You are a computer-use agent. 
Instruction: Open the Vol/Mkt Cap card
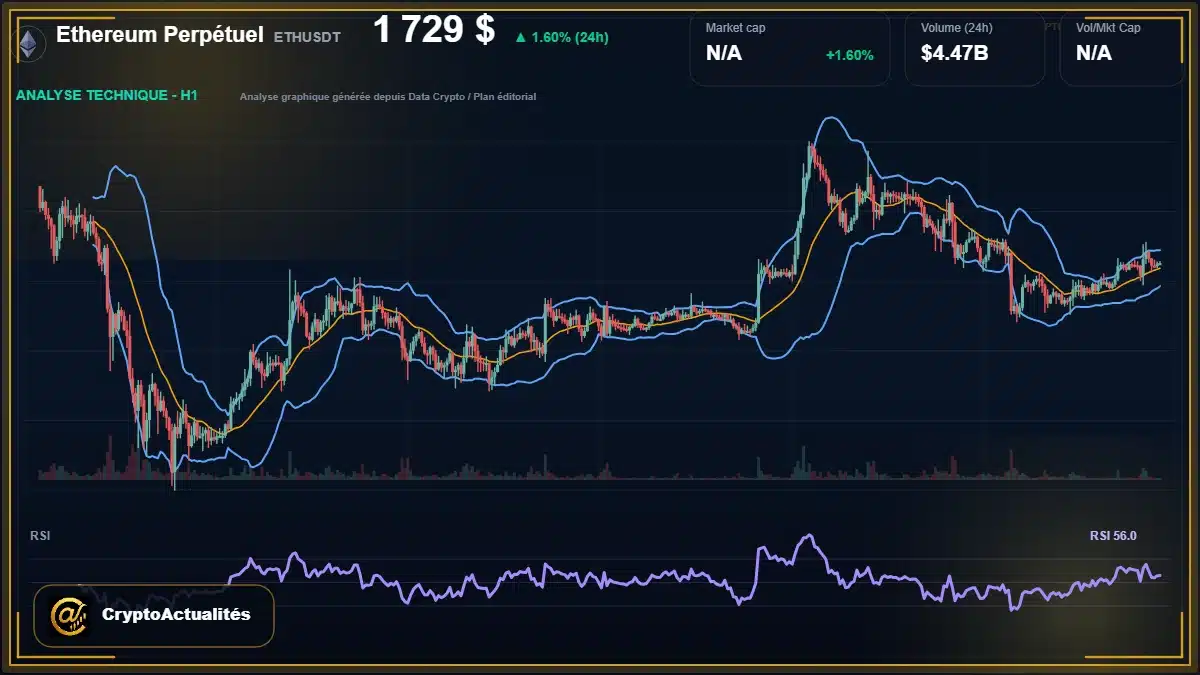[1122, 49]
